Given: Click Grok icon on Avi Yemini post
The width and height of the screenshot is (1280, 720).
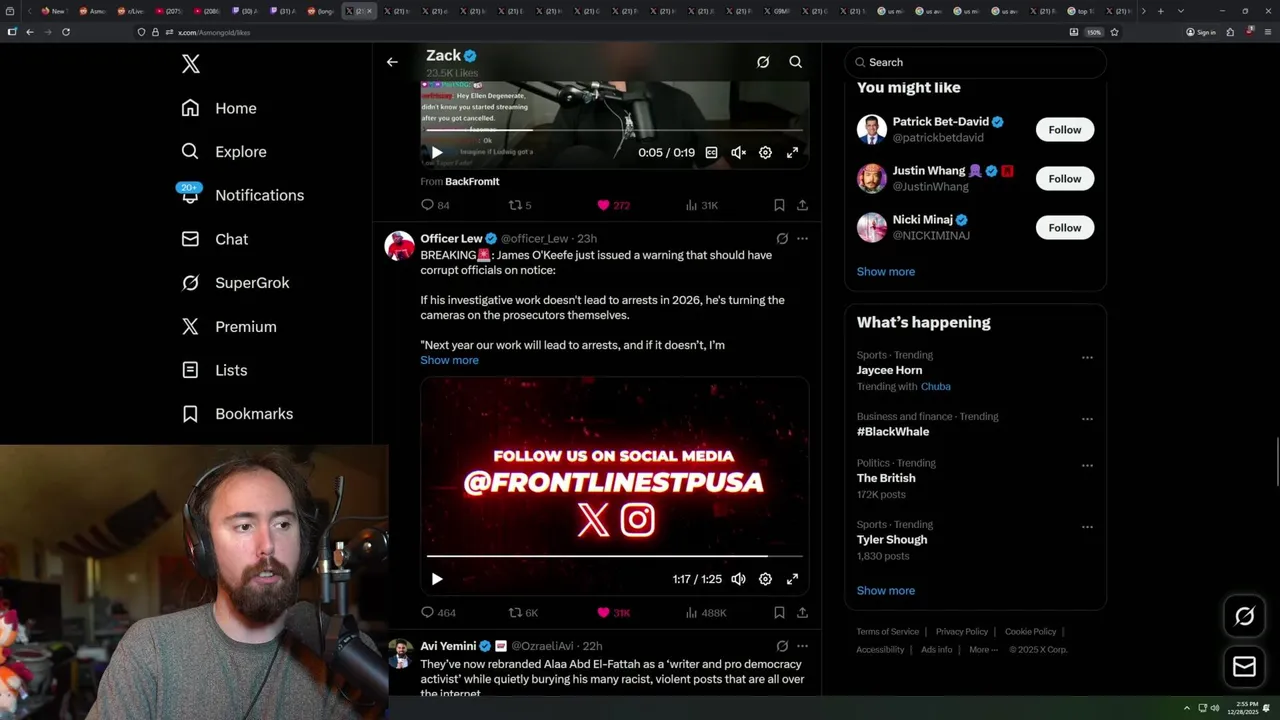Looking at the screenshot, I should click(782, 646).
